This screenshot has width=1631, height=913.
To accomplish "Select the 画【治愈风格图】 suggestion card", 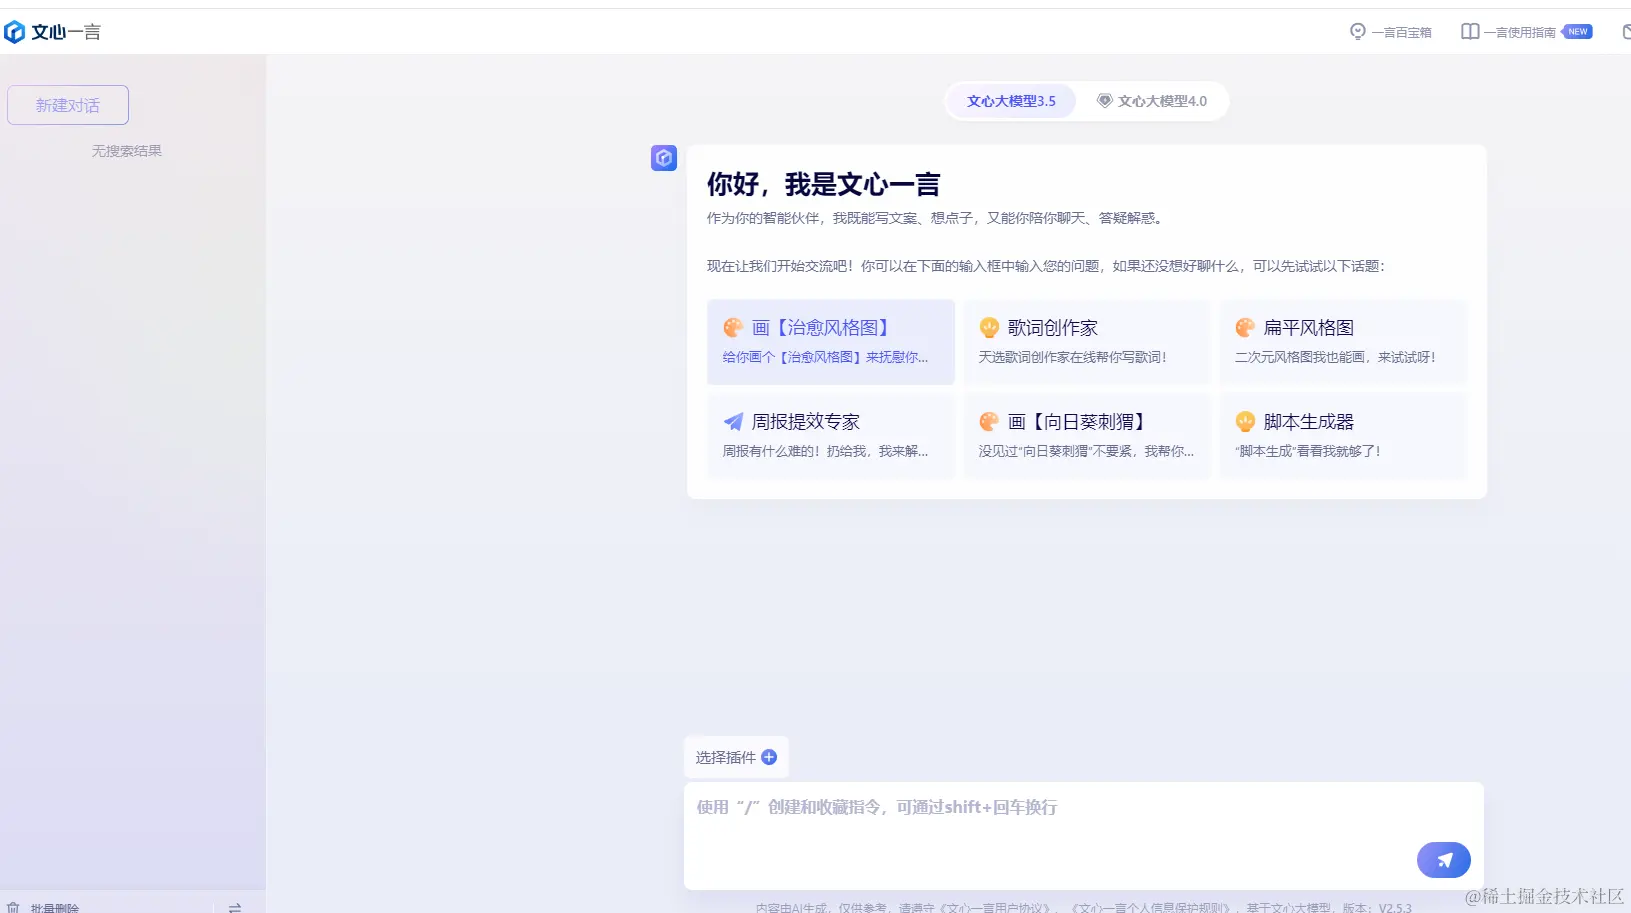I will point(831,342).
